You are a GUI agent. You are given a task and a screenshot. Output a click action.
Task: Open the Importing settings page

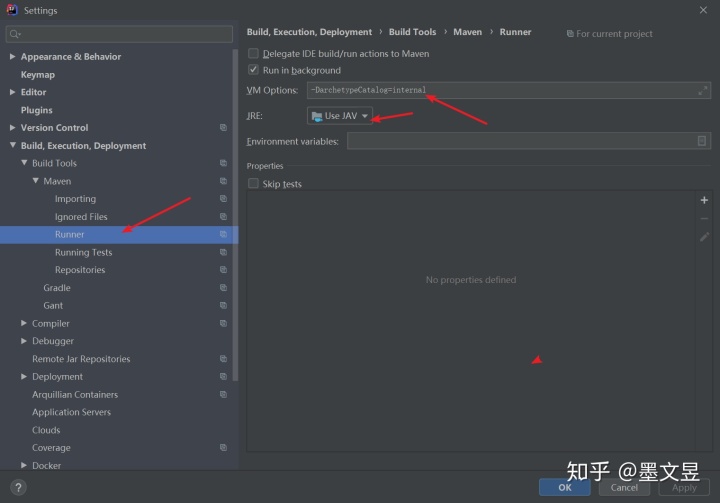(75, 199)
